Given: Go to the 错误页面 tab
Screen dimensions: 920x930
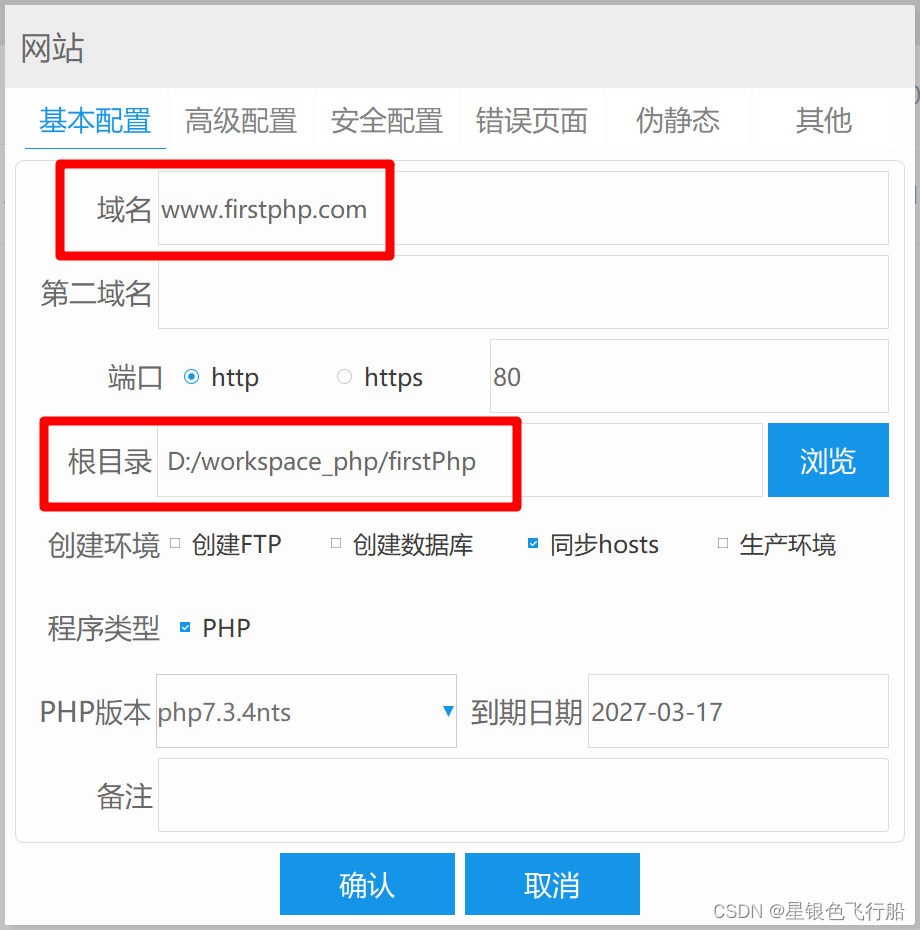Looking at the screenshot, I should tap(531, 121).
